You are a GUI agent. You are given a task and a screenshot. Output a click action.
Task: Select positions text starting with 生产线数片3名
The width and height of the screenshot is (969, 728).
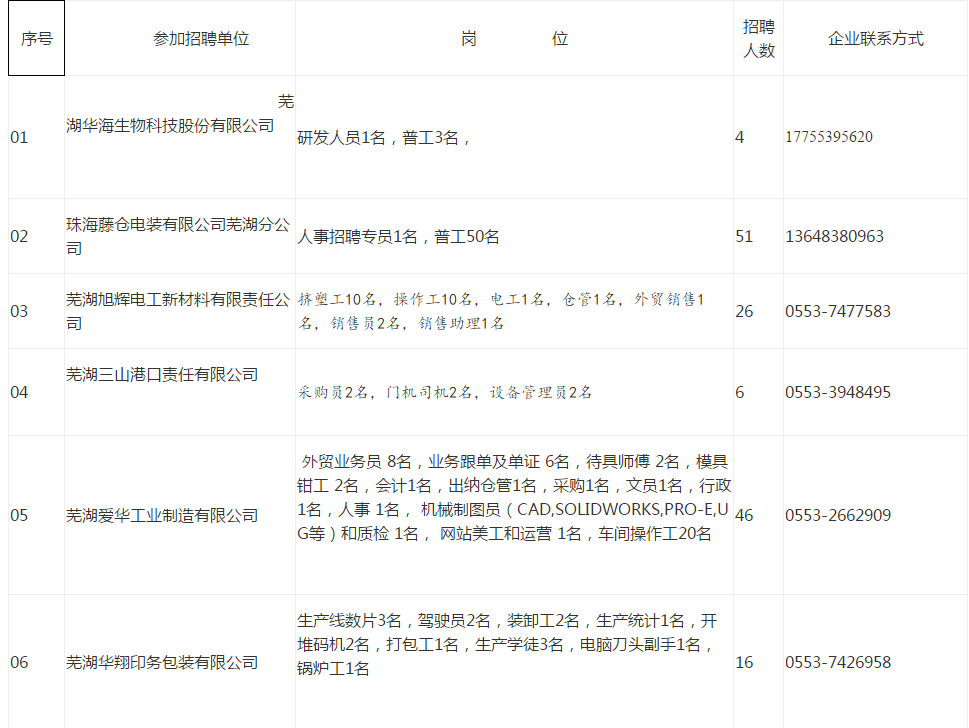click(507, 645)
